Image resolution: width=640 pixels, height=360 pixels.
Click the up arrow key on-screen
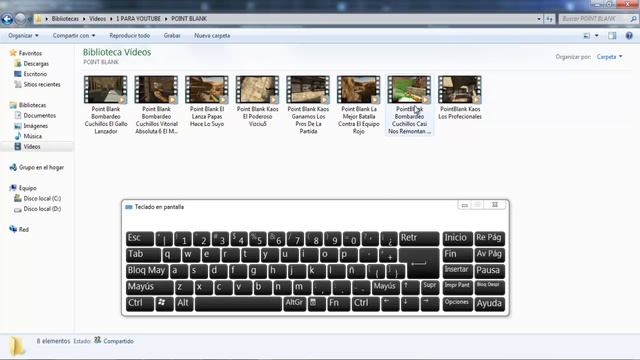(410, 287)
